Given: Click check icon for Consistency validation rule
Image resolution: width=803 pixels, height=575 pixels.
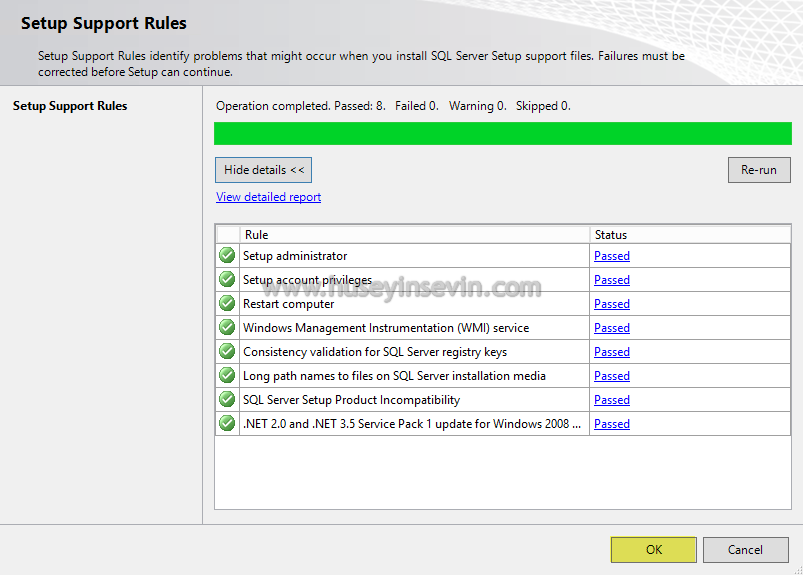Looking at the screenshot, I should point(227,351).
